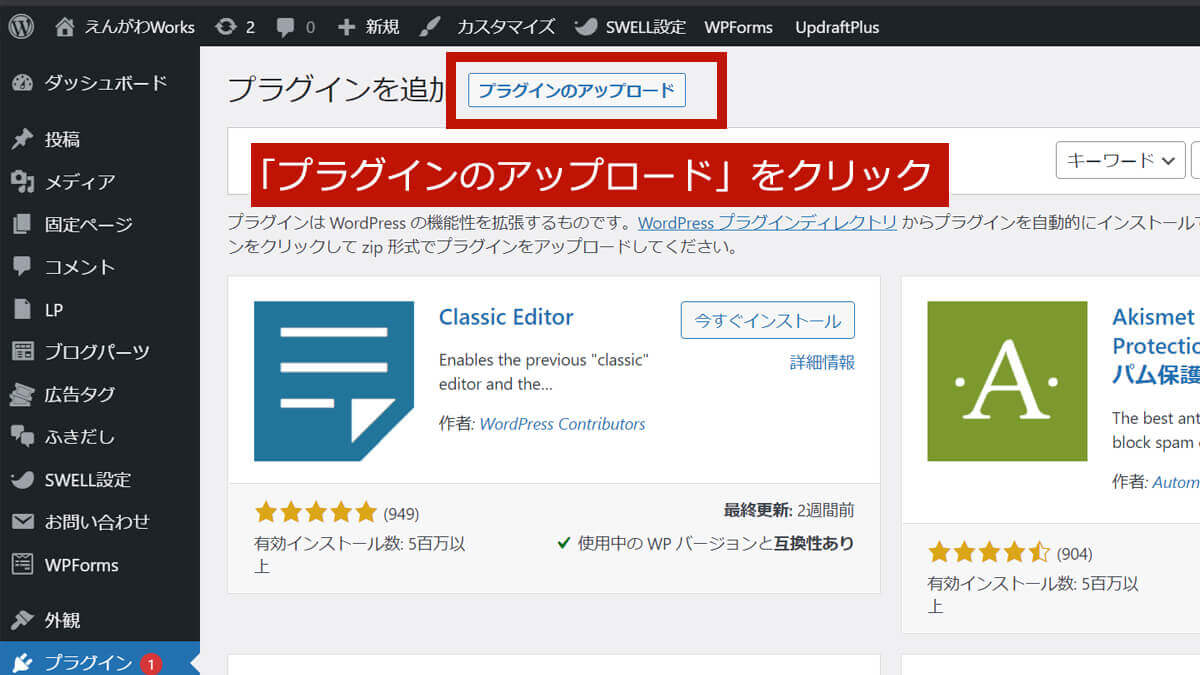Click the Akismet plugin title
The height and width of the screenshot is (675, 1200).
click(1156, 346)
